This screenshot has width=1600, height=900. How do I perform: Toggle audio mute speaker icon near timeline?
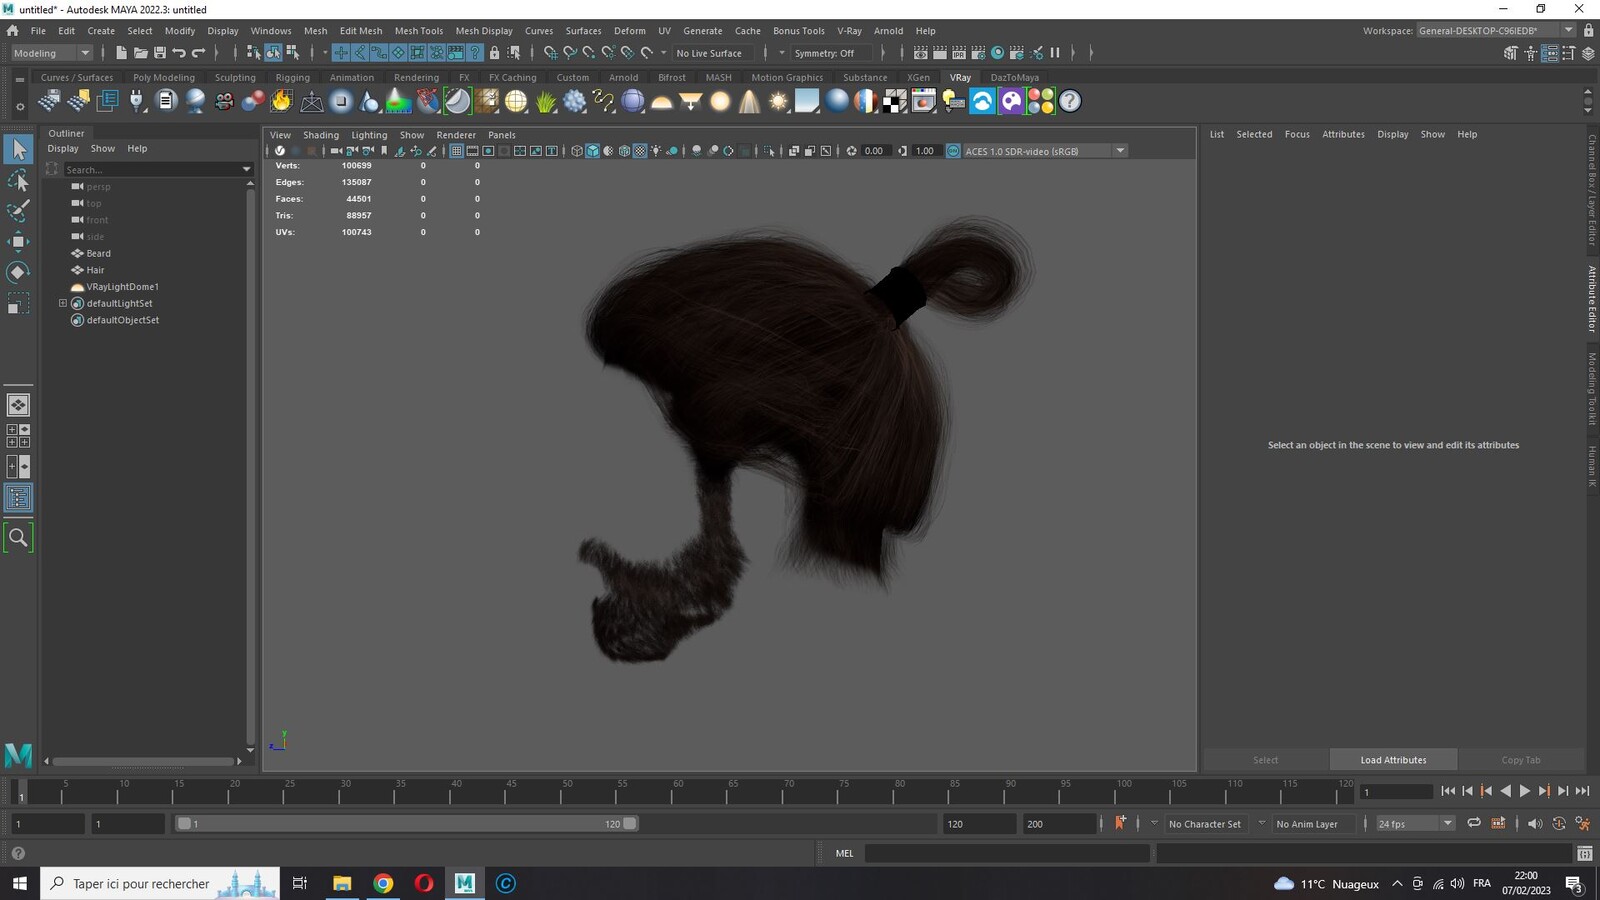[x=1534, y=823]
